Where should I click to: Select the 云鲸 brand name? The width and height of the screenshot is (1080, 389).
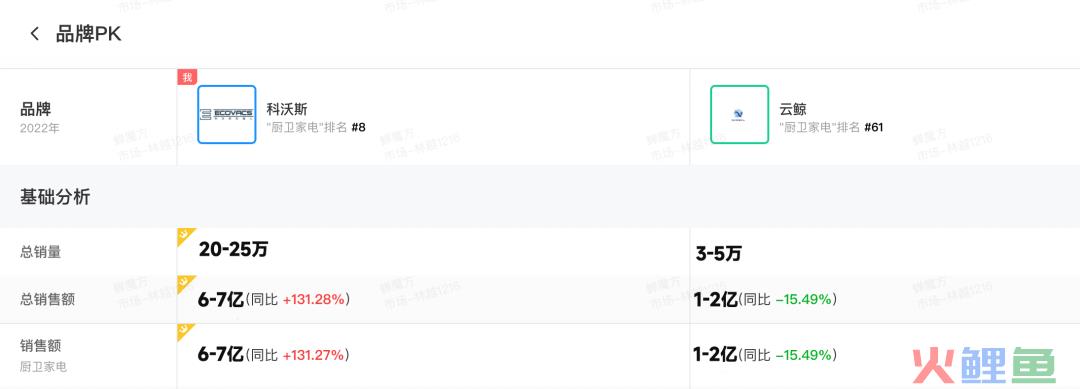click(793, 109)
